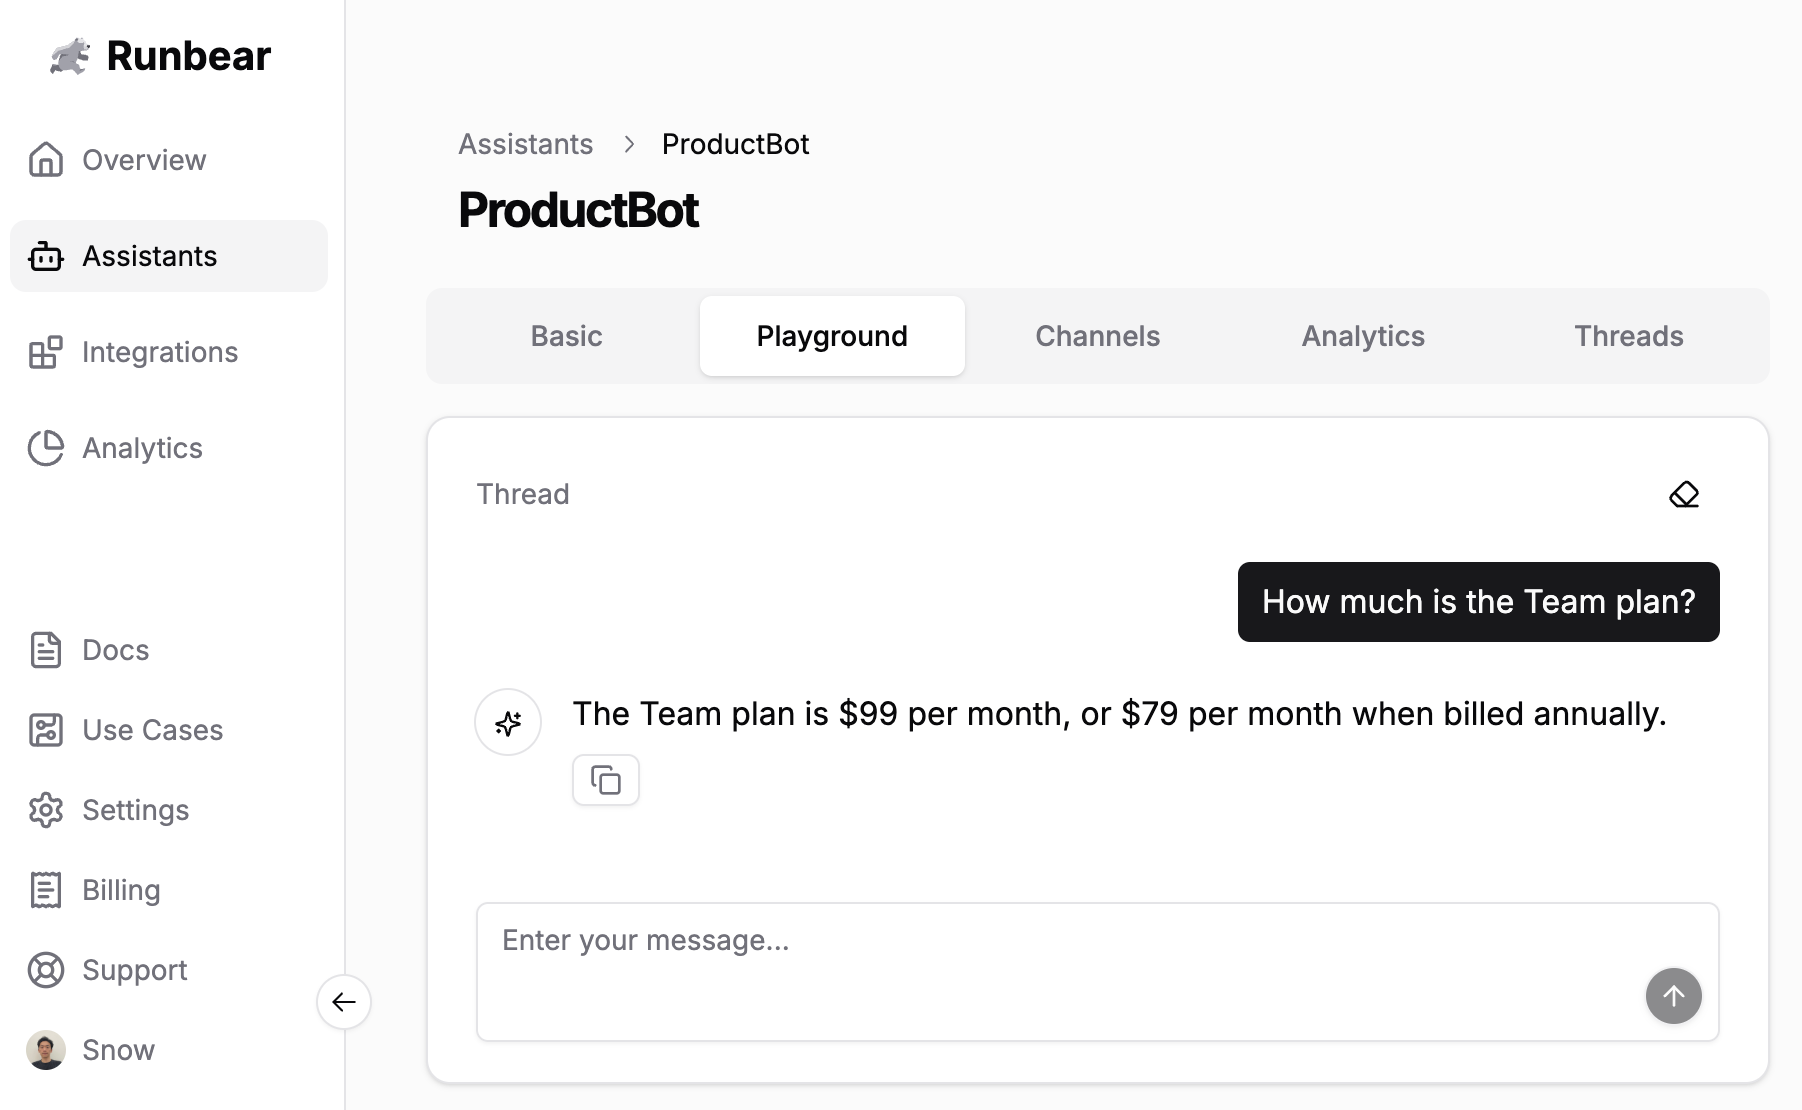View the ProductBot Analytics tab

click(1362, 336)
